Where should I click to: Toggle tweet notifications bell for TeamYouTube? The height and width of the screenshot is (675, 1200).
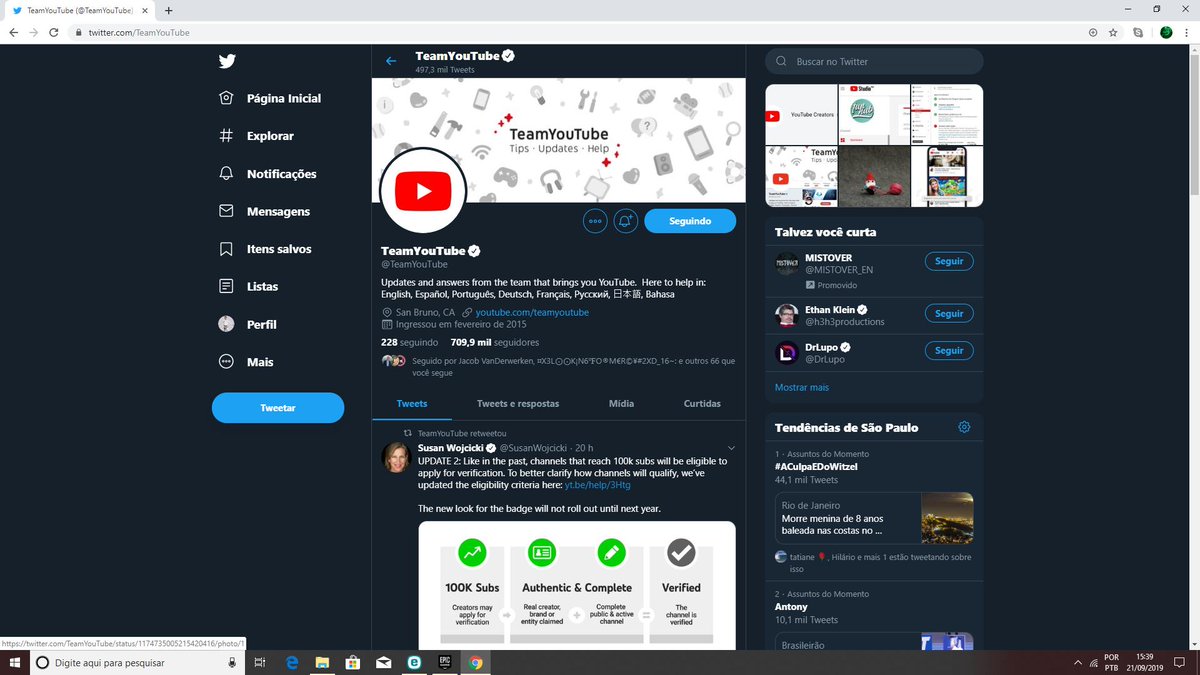point(626,221)
